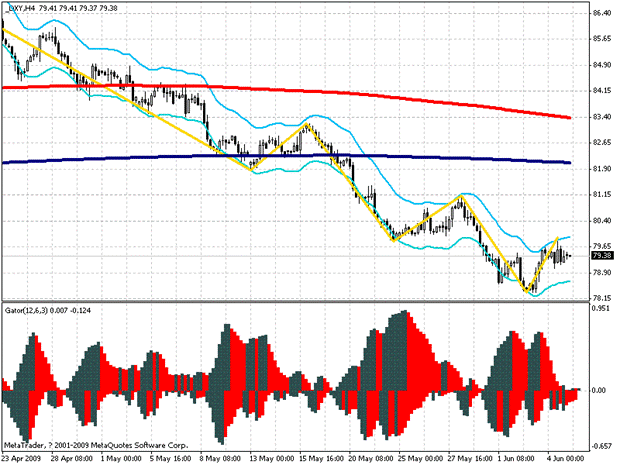Click the 20 May 08:00 time label
The height and width of the screenshot is (465, 620).
click(x=371, y=458)
